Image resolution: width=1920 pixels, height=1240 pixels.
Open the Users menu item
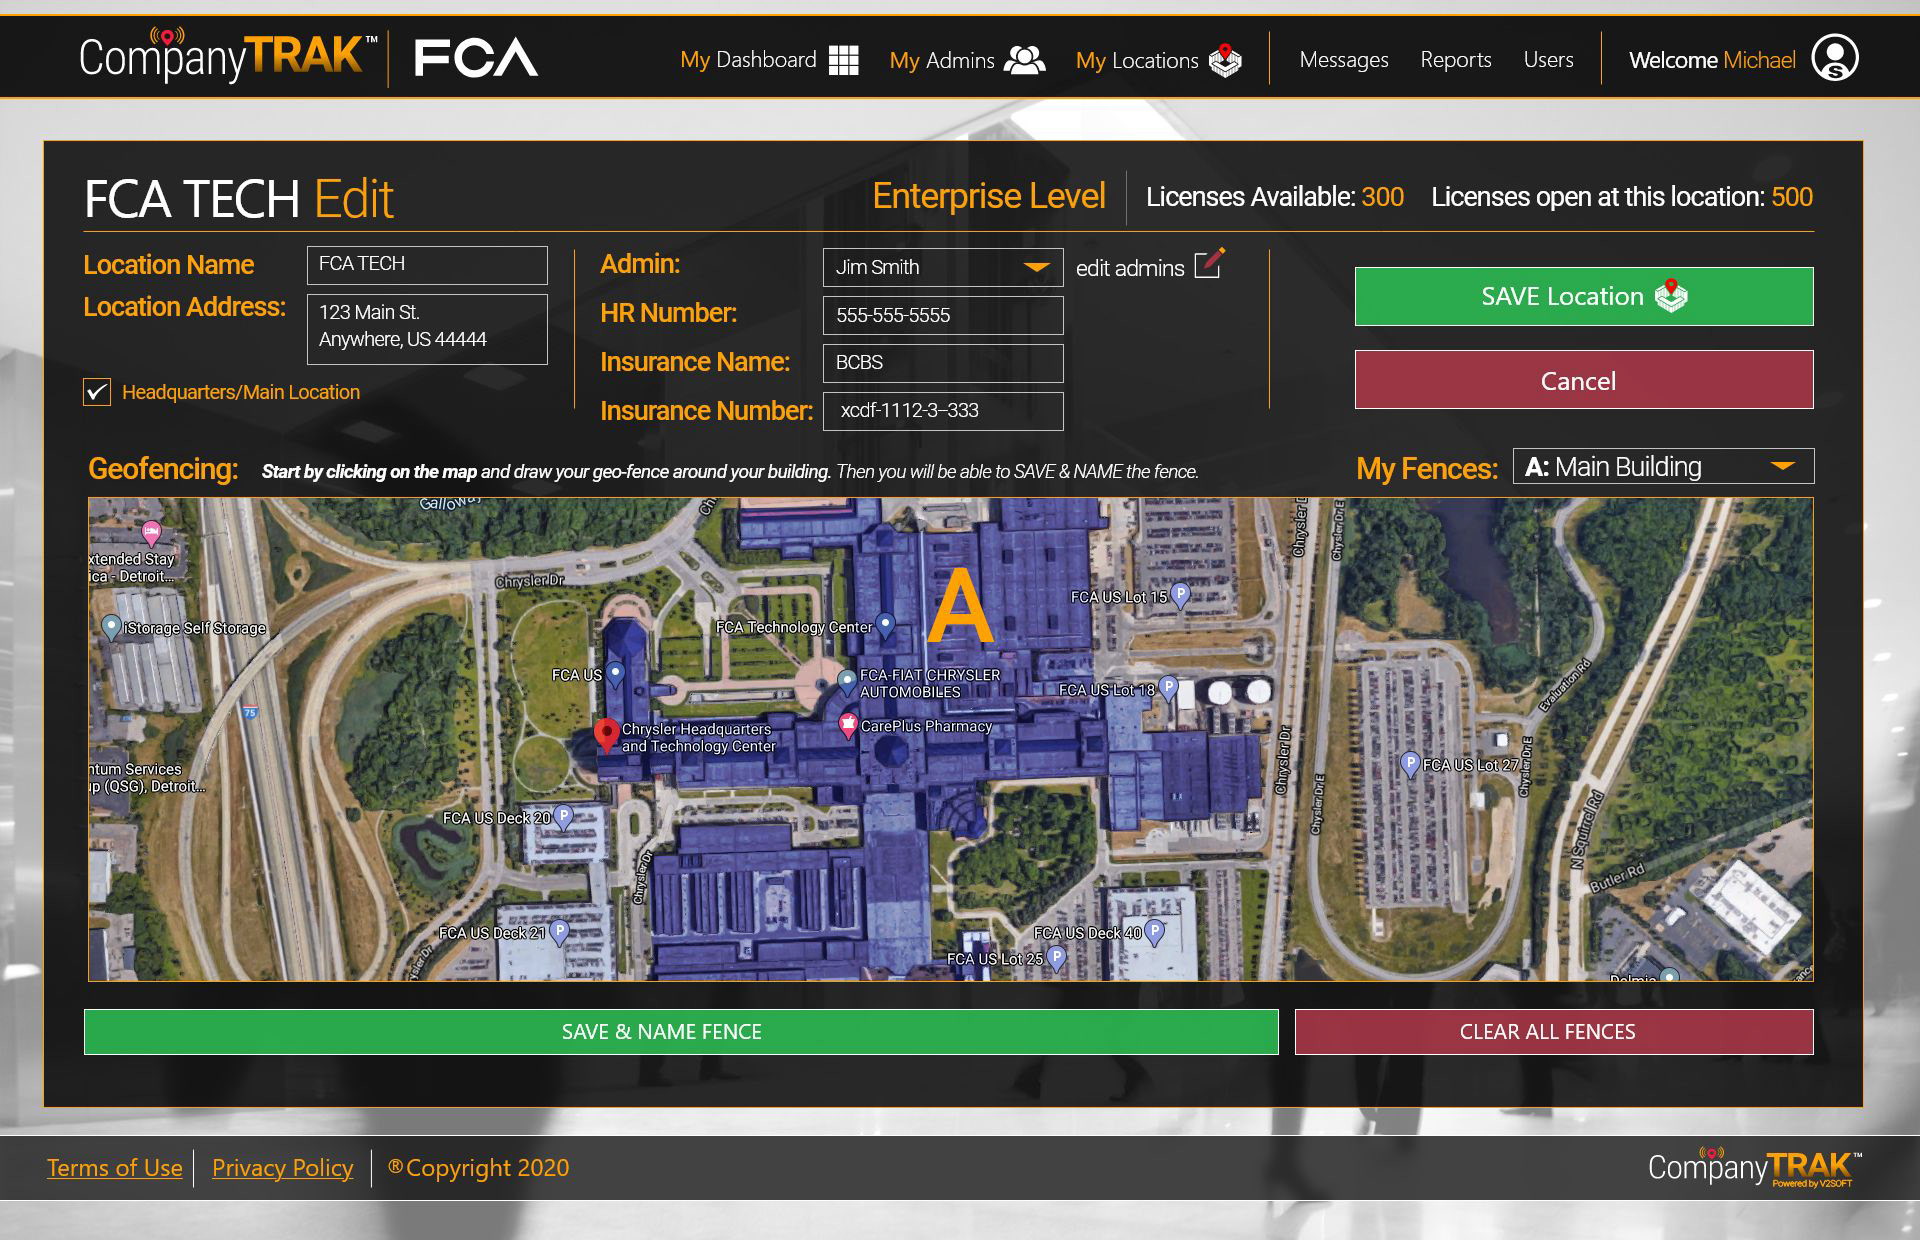pyautogui.click(x=1548, y=60)
